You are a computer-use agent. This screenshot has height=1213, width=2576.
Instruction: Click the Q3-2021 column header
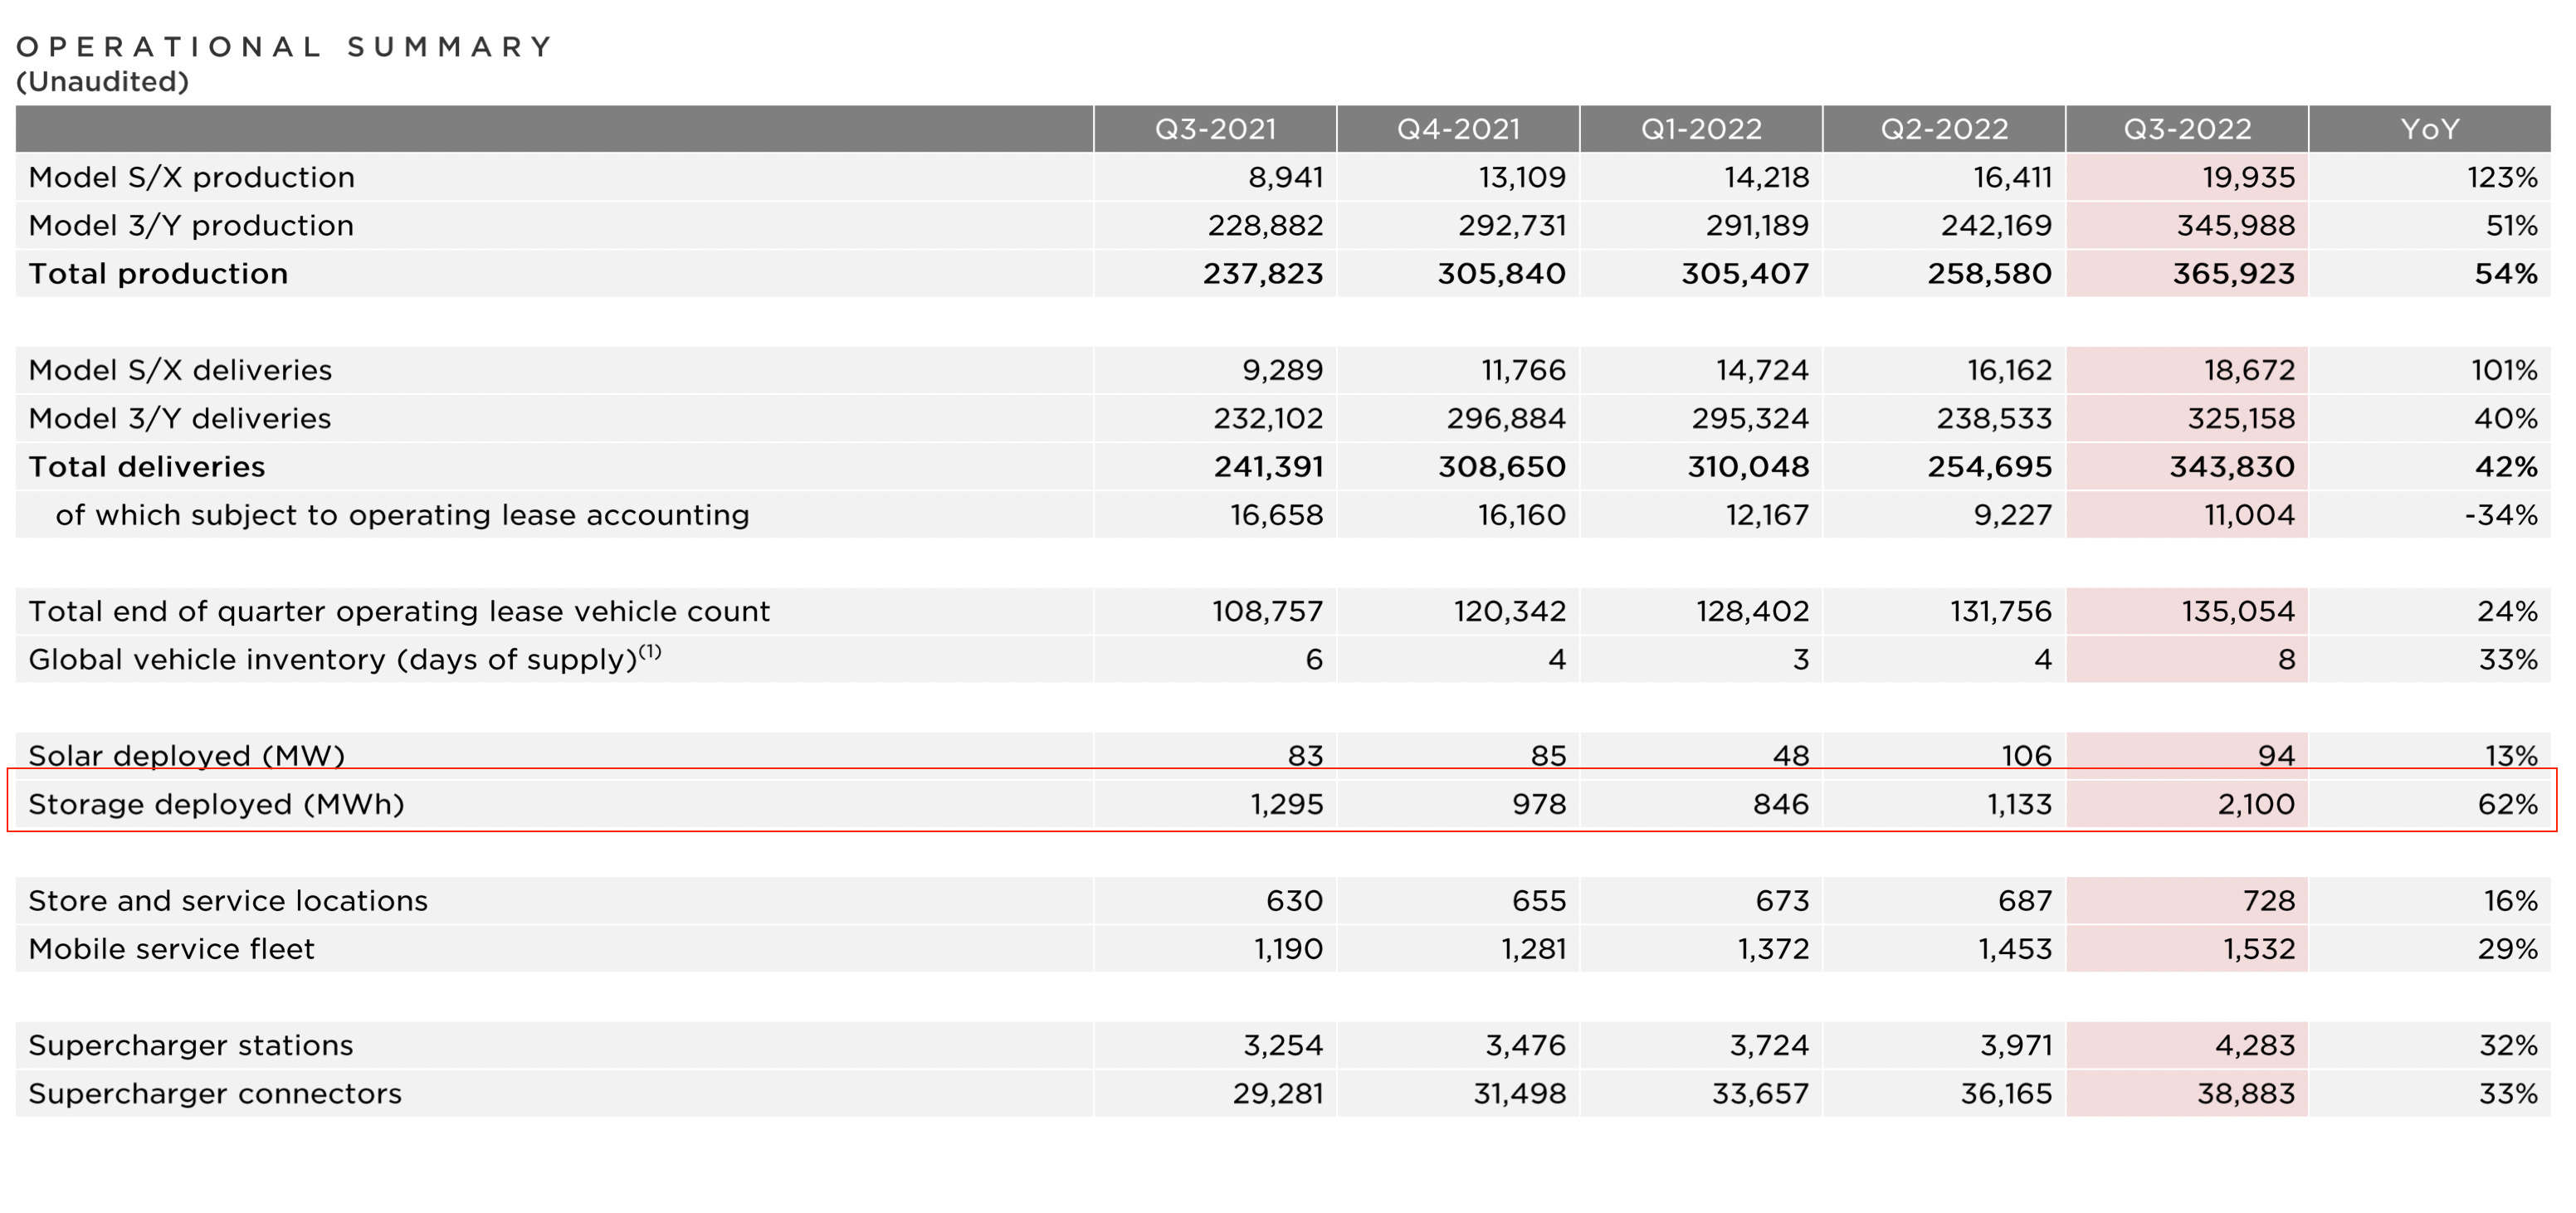pos(1215,129)
